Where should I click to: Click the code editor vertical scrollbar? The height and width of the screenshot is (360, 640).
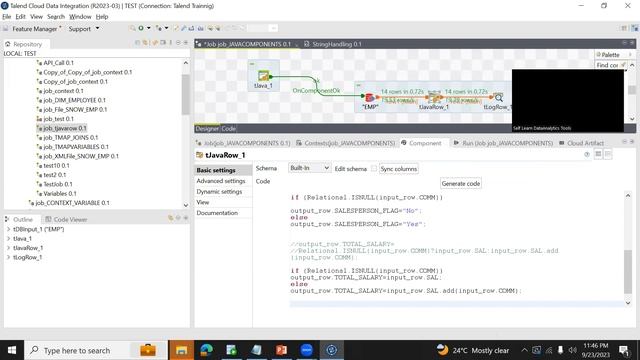click(628, 272)
